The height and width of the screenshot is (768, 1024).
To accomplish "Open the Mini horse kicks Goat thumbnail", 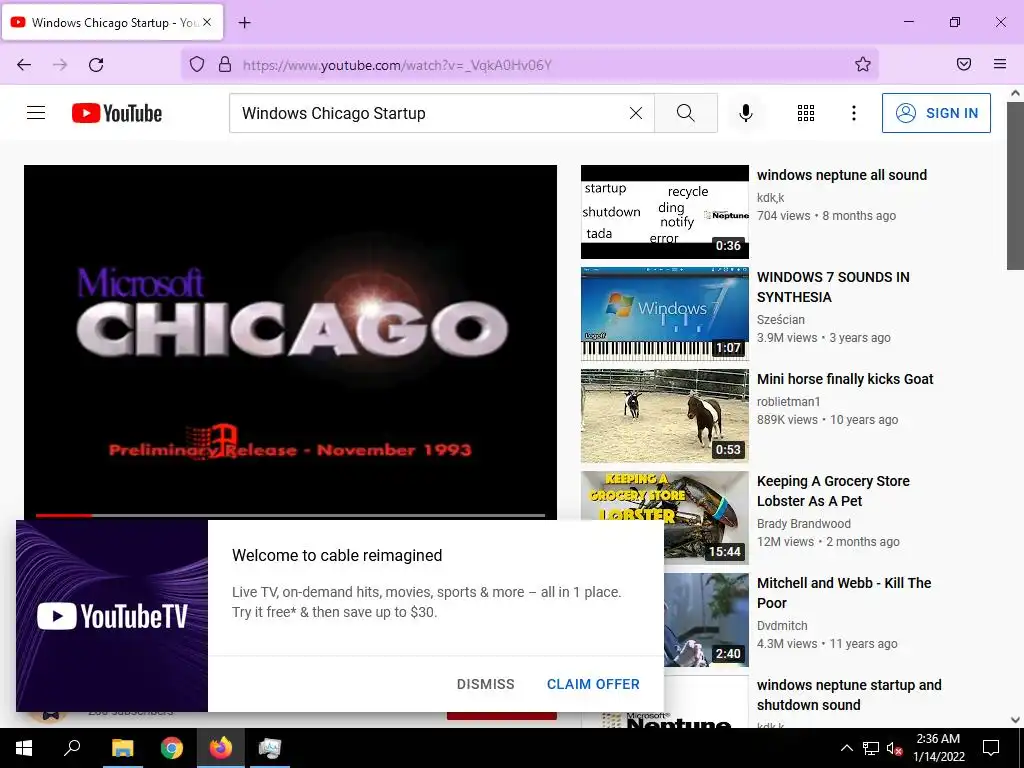I will 665,415.
